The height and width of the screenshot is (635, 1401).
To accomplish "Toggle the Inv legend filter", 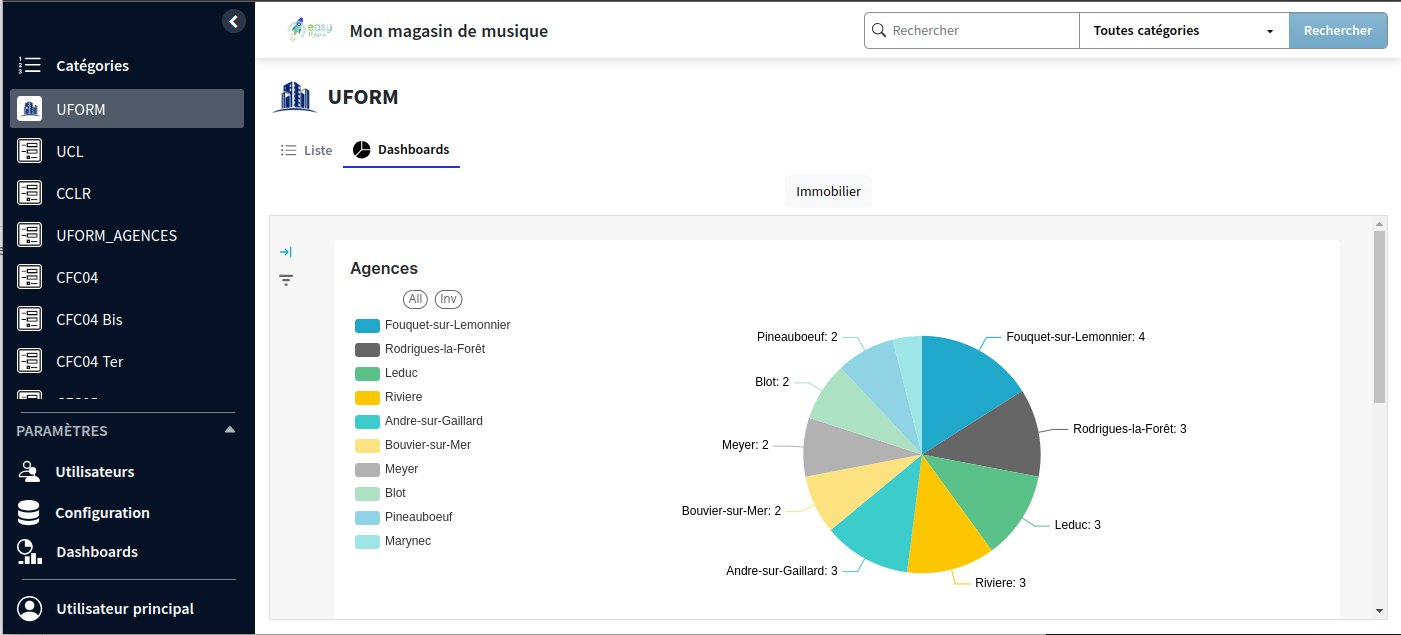I will (448, 299).
